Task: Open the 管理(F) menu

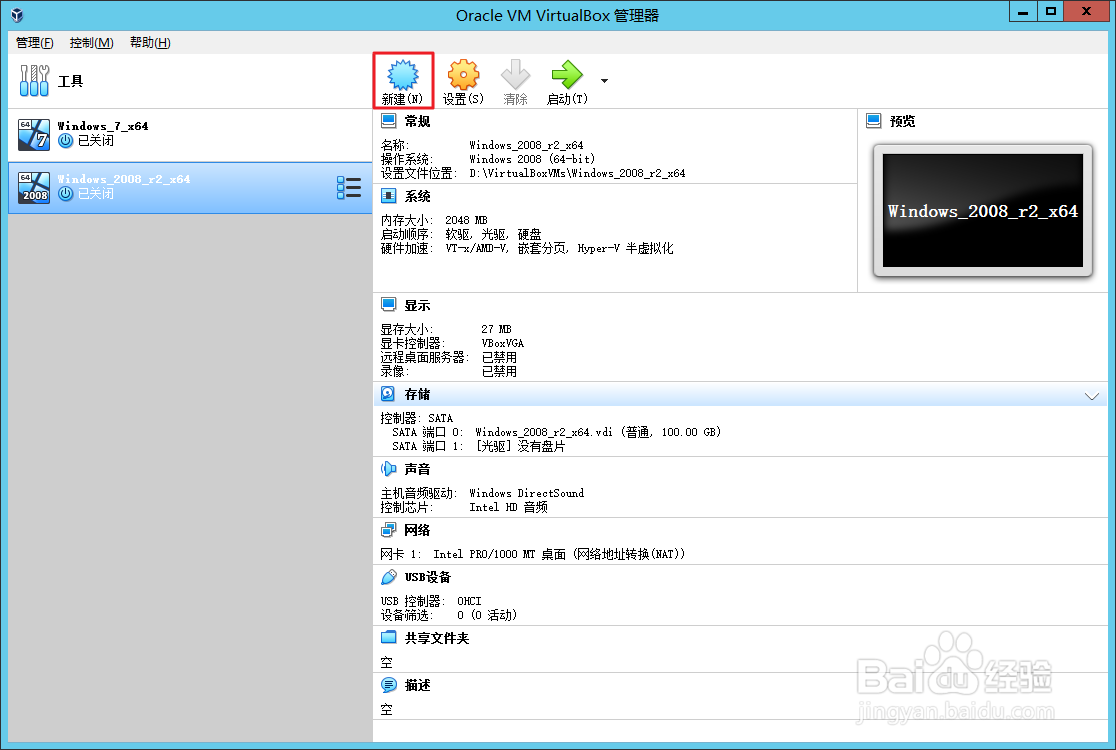Action: tap(35, 43)
